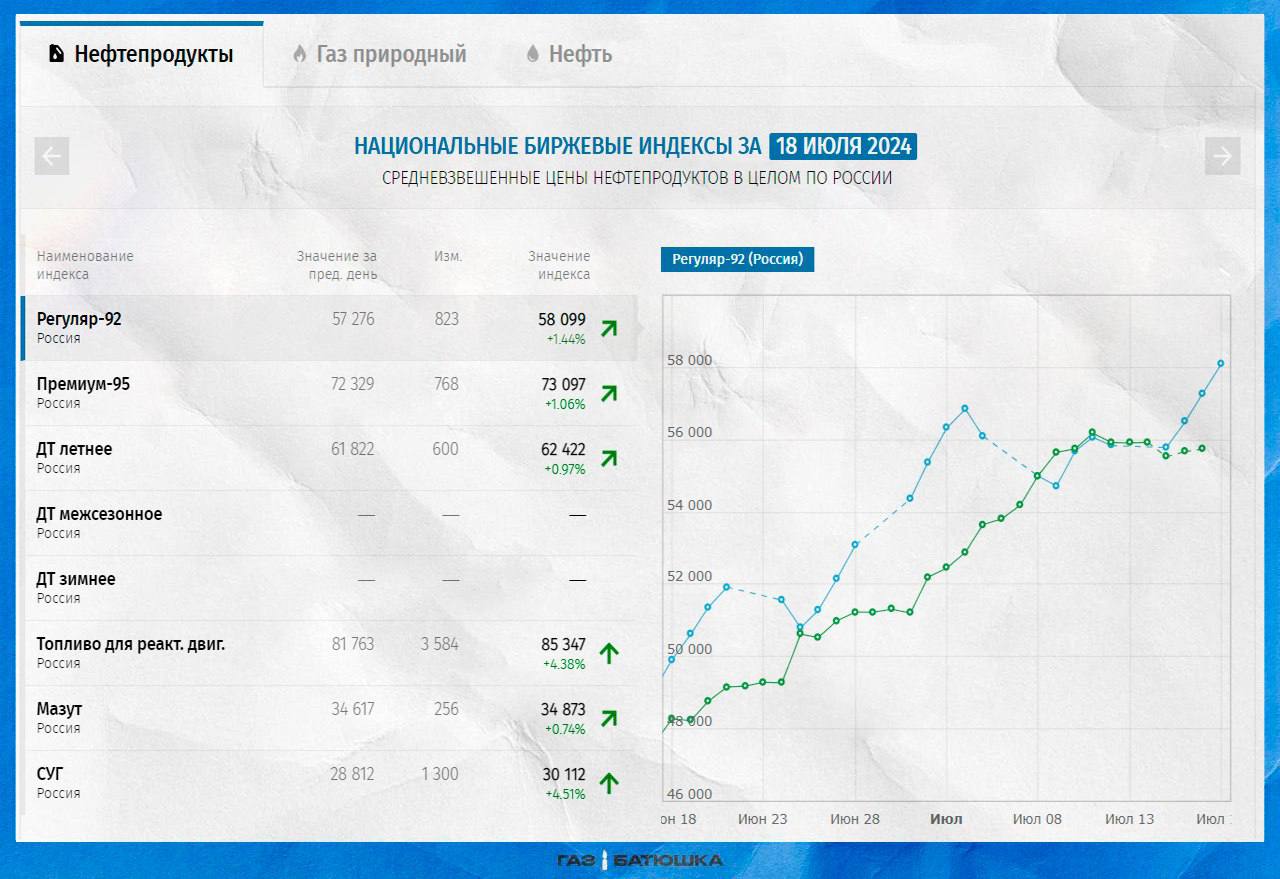This screenshot has width=1280, height=879.
Task: Click the 58 000 y-axis label
Action: [690, 360]
